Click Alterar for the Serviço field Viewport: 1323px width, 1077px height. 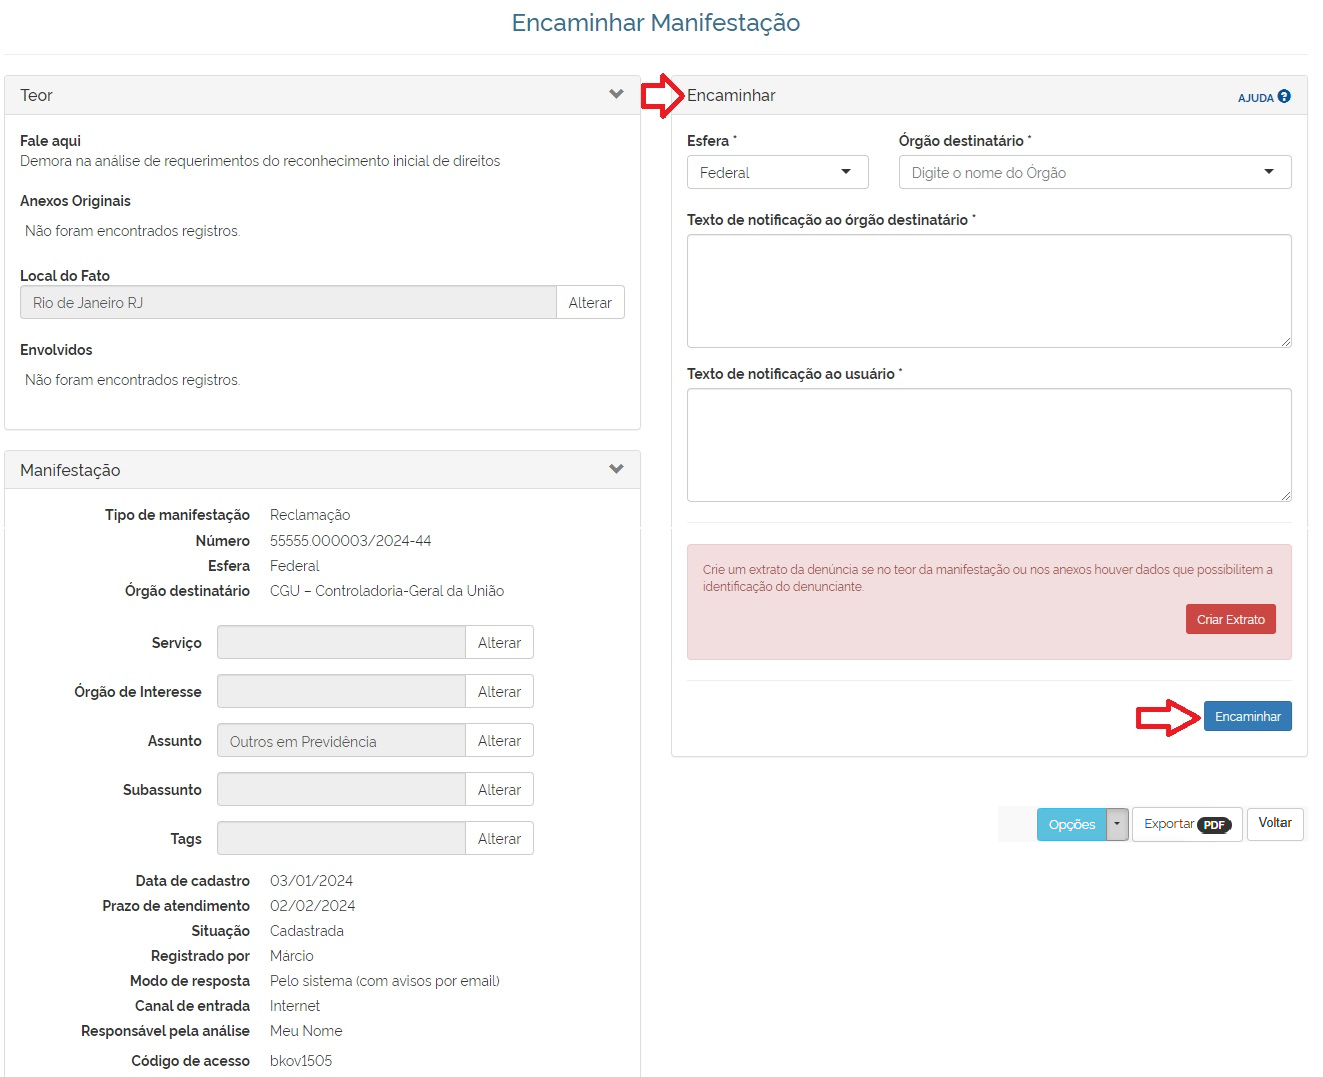click(499, 643)
